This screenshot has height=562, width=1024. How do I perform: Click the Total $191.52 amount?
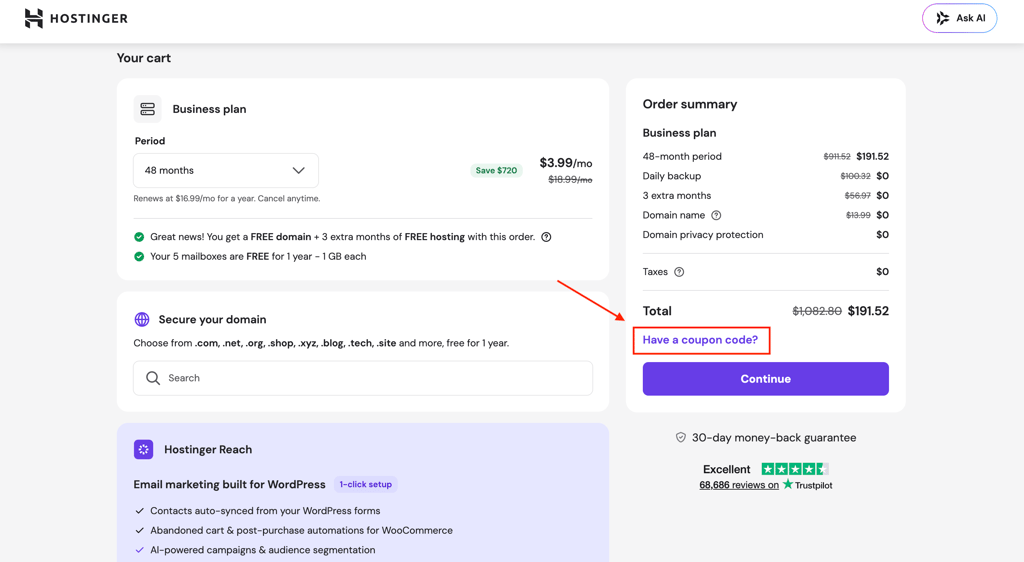pyautogui.click(x=868, y=311)
